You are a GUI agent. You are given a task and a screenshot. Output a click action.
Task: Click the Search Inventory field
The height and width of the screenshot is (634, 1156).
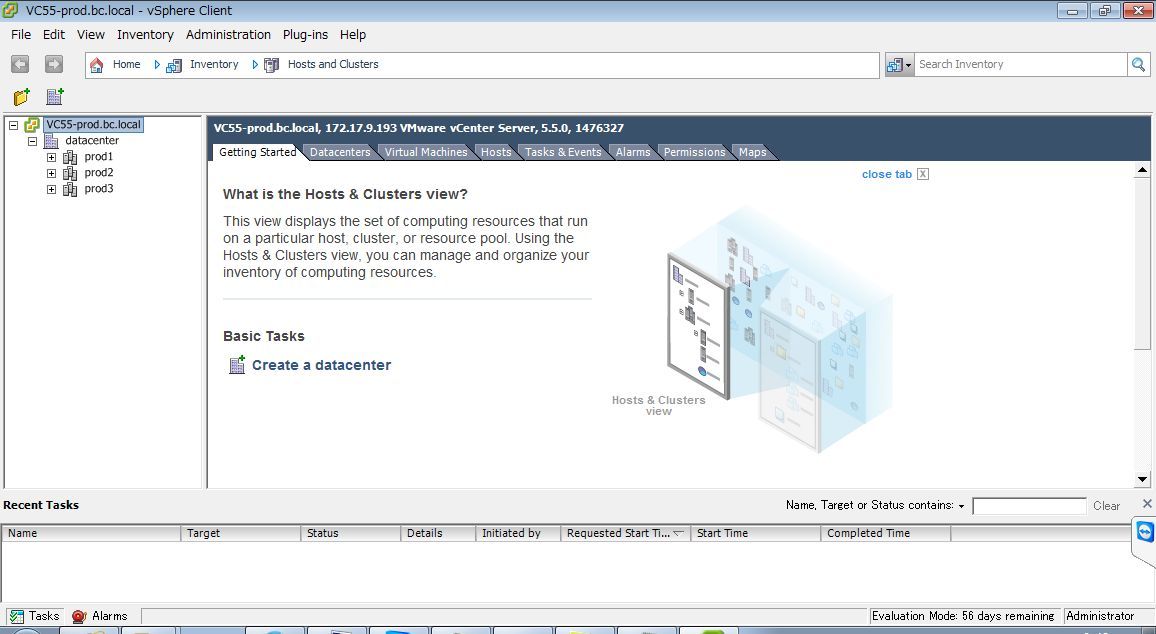pos(1020,64)
